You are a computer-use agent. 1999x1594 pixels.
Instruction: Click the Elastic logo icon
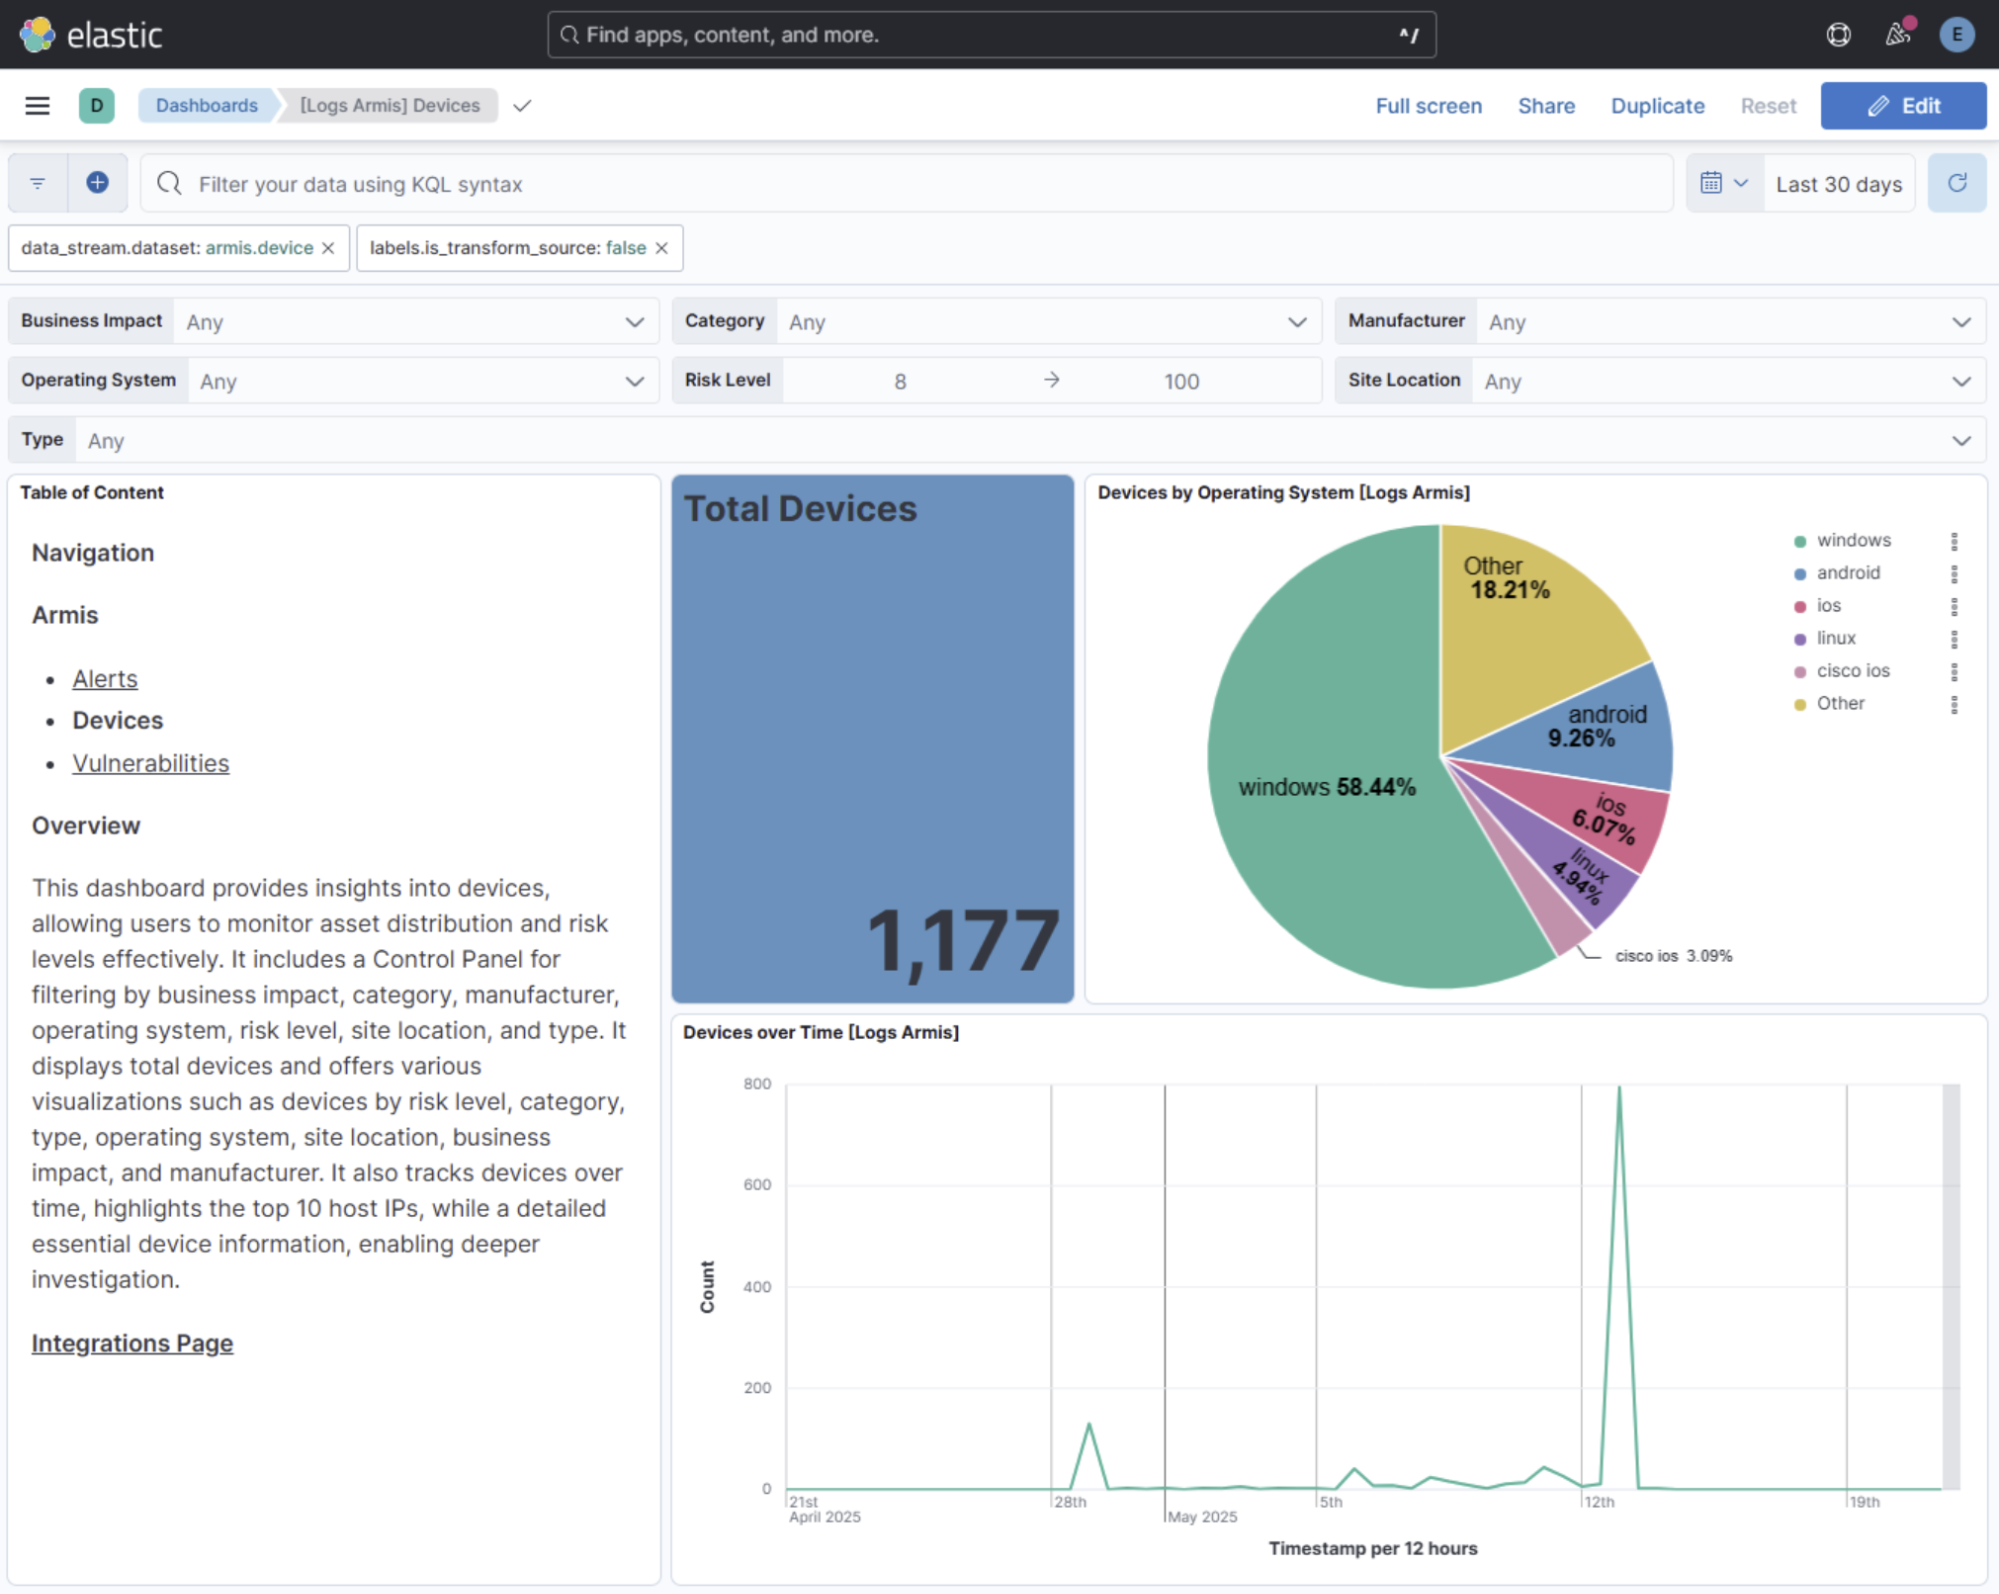[x=37, y=35]
